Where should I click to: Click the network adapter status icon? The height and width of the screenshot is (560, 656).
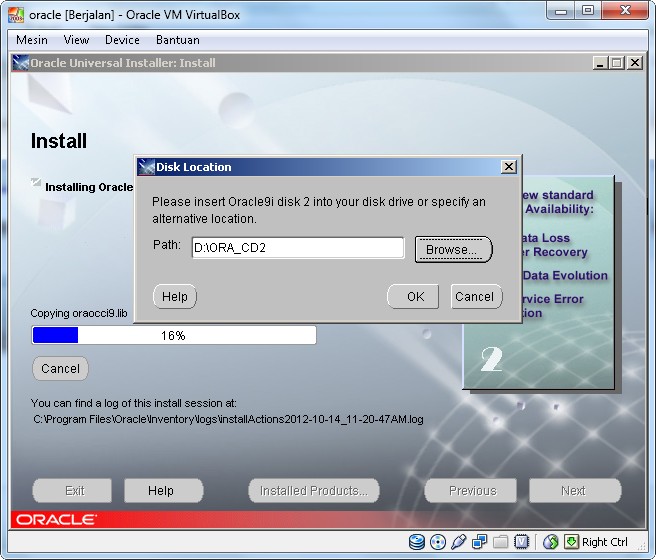pyautogui.click(x=479, y=542)
